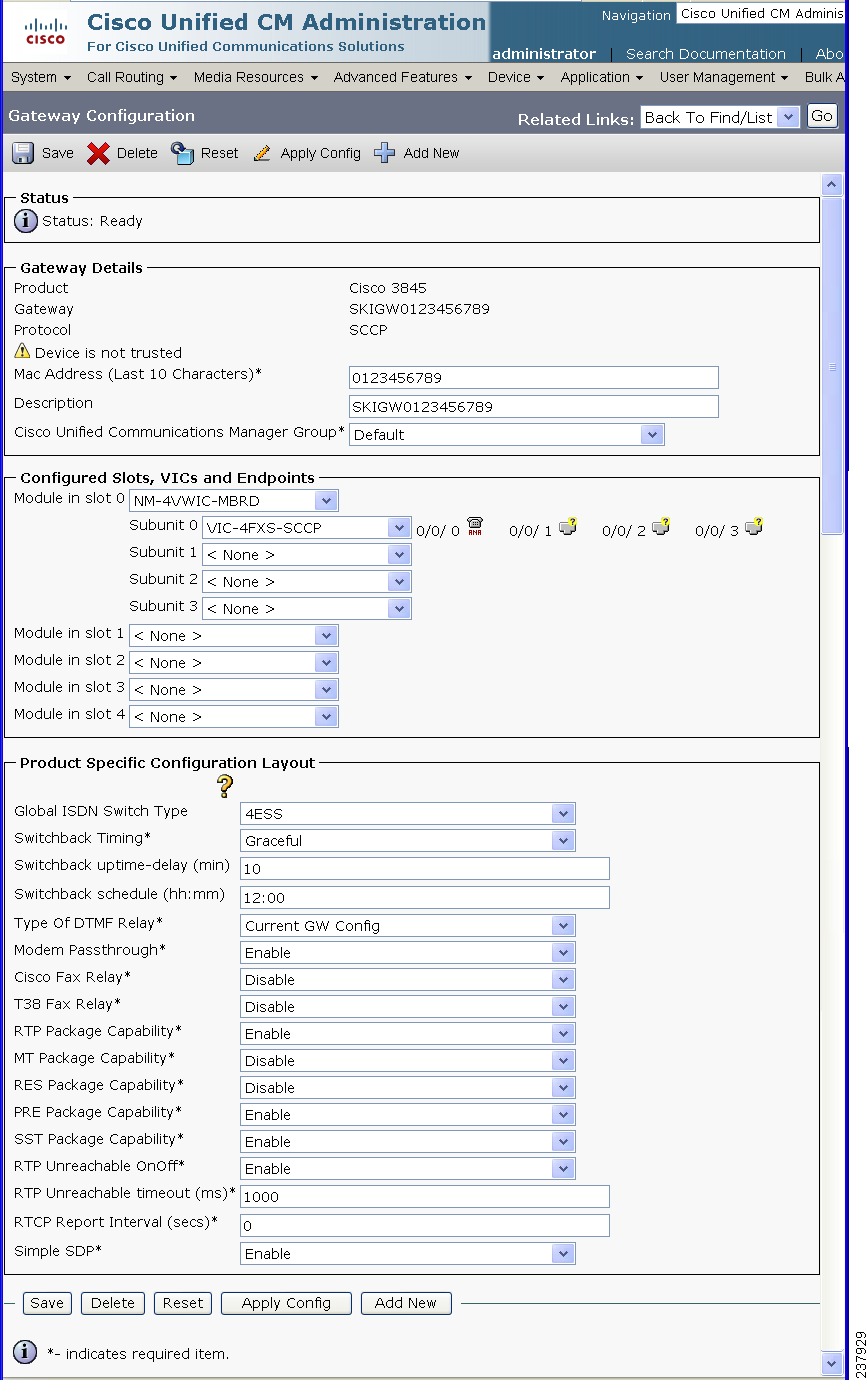Screen dimensions: 867x1400
Task: Expand the Module in slot 1 dropdown
Action: (326, 635)
